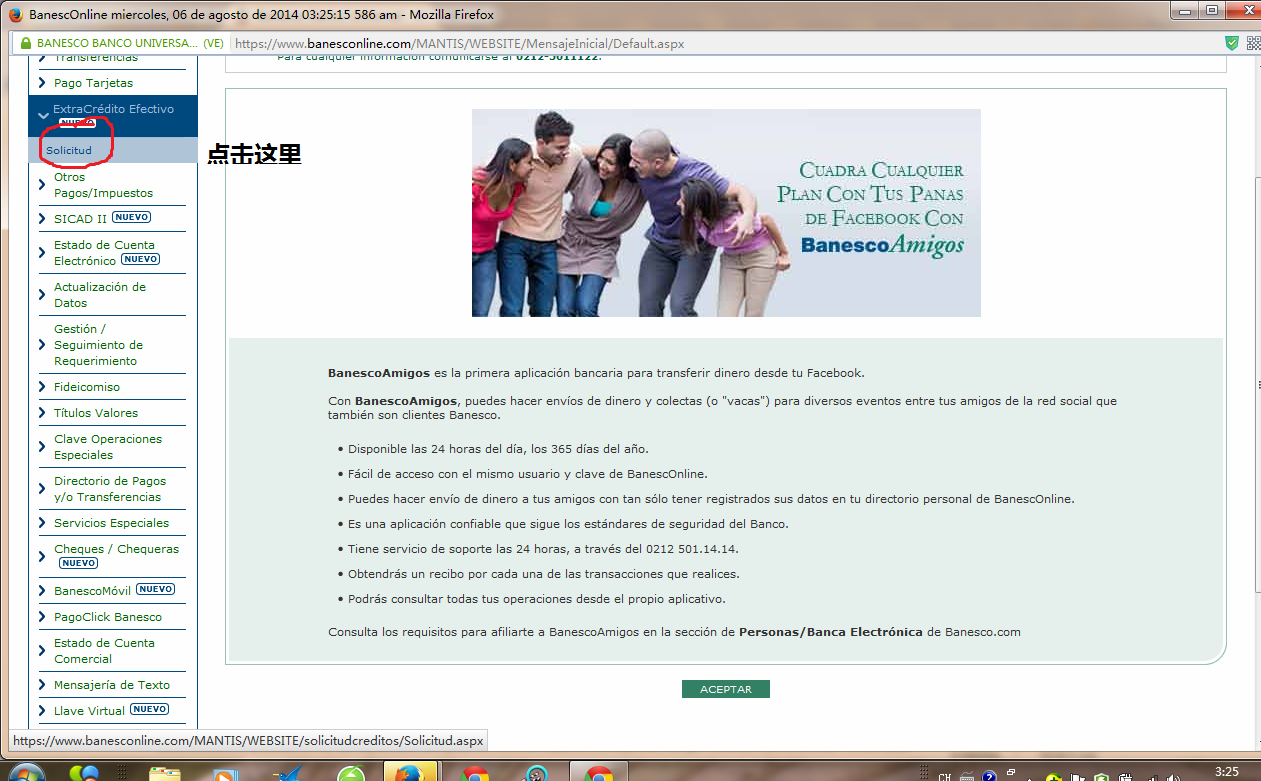Click the ACEPTAR button
This screenshot has height=781, width=1261.
coord(725,689)
